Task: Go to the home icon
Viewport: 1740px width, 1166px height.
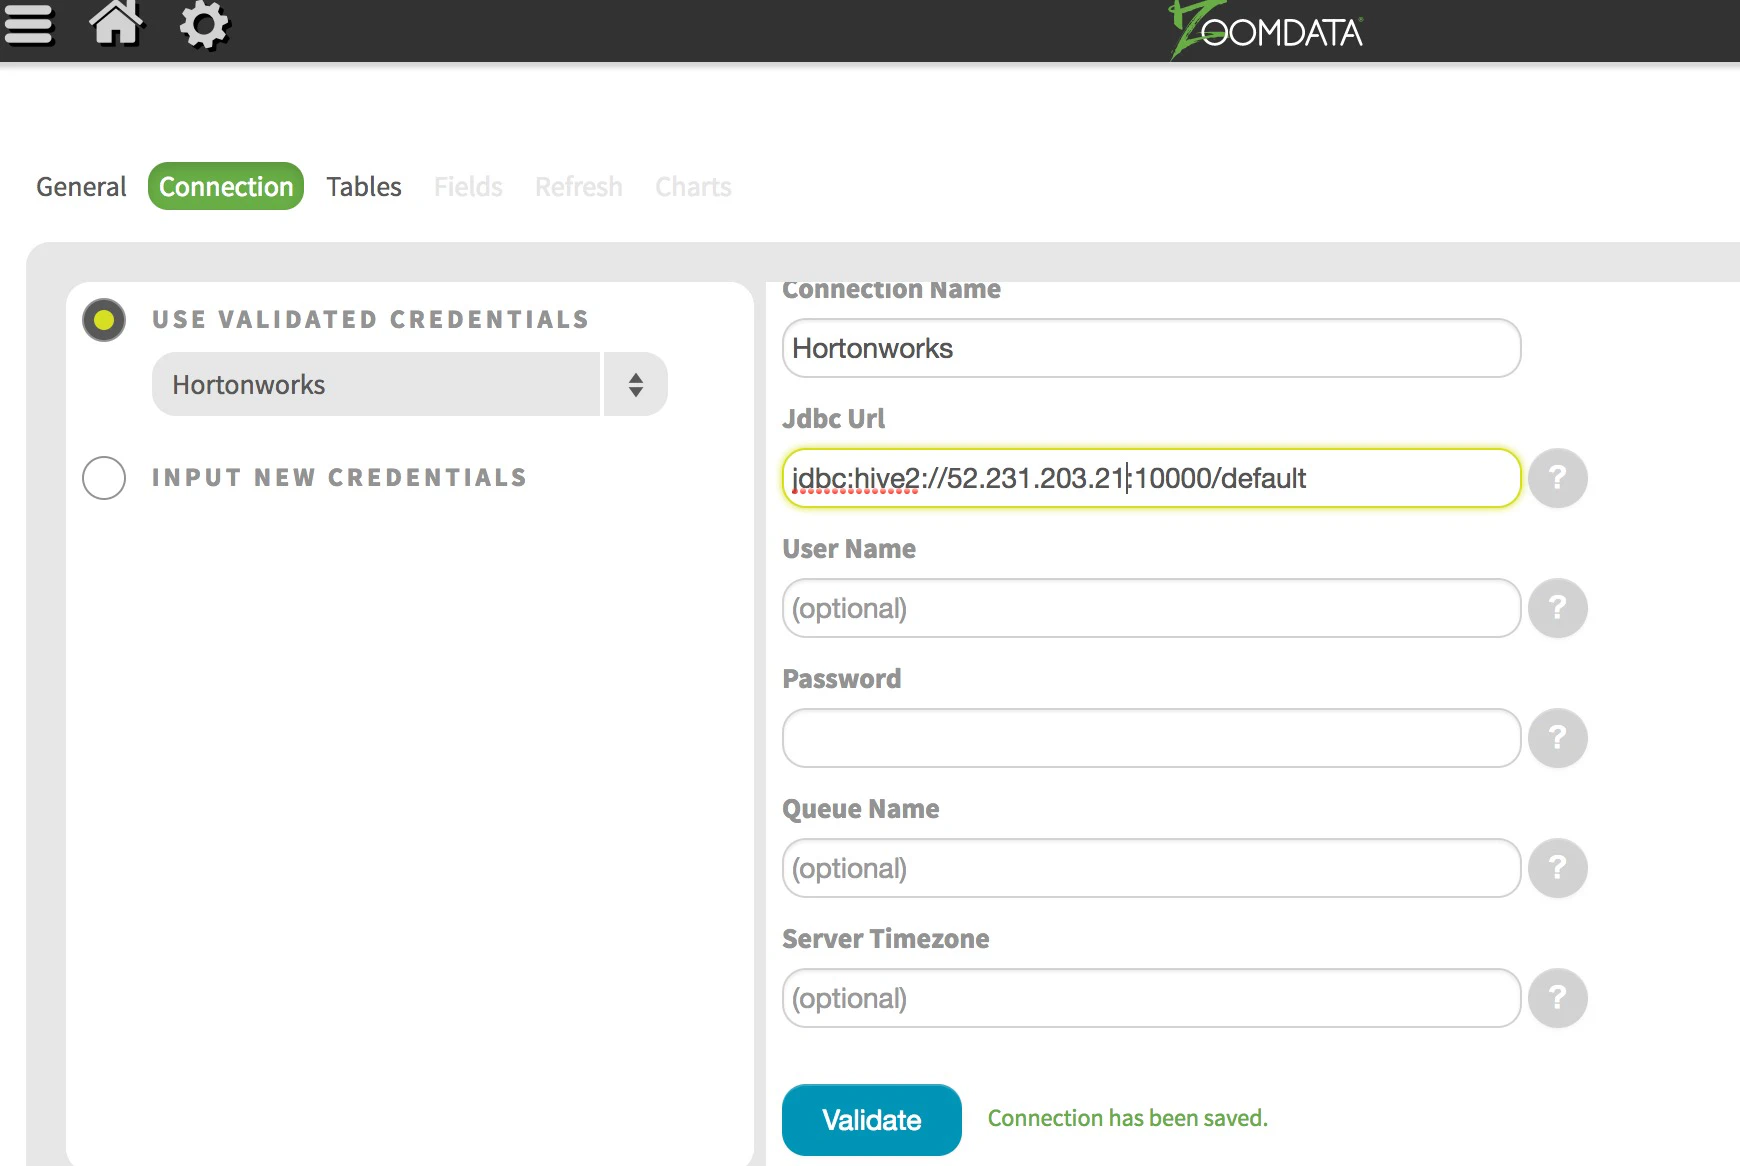Action: [117, 23]
